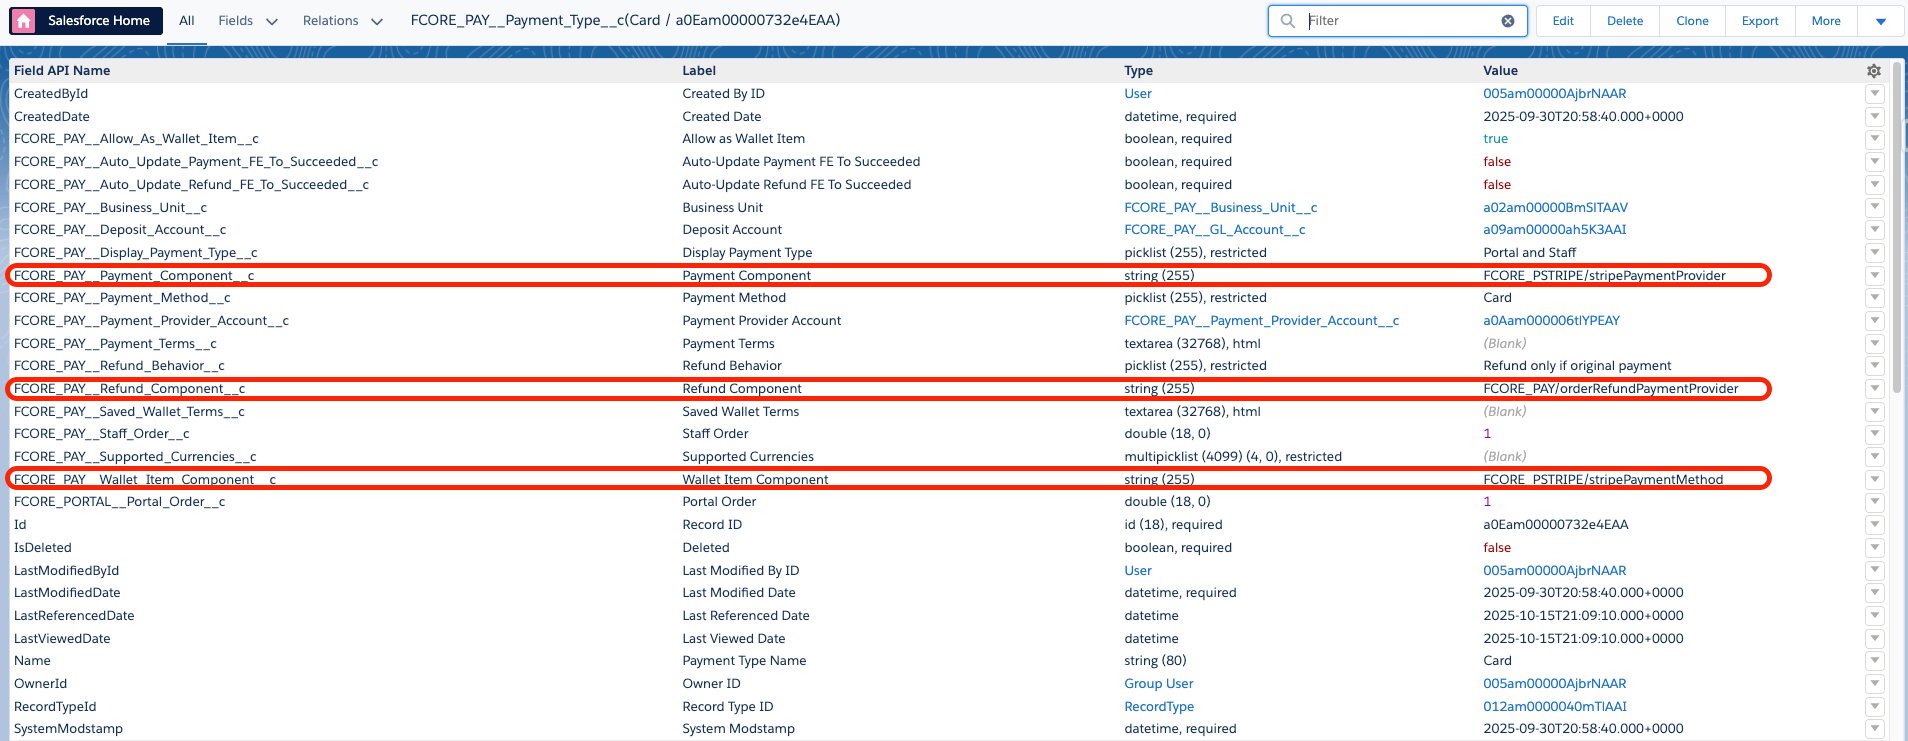Open the FCORE_PAY__Payment_Provider_Account__c type link
Viewport: 1908px width, 741px height.
1261,321
